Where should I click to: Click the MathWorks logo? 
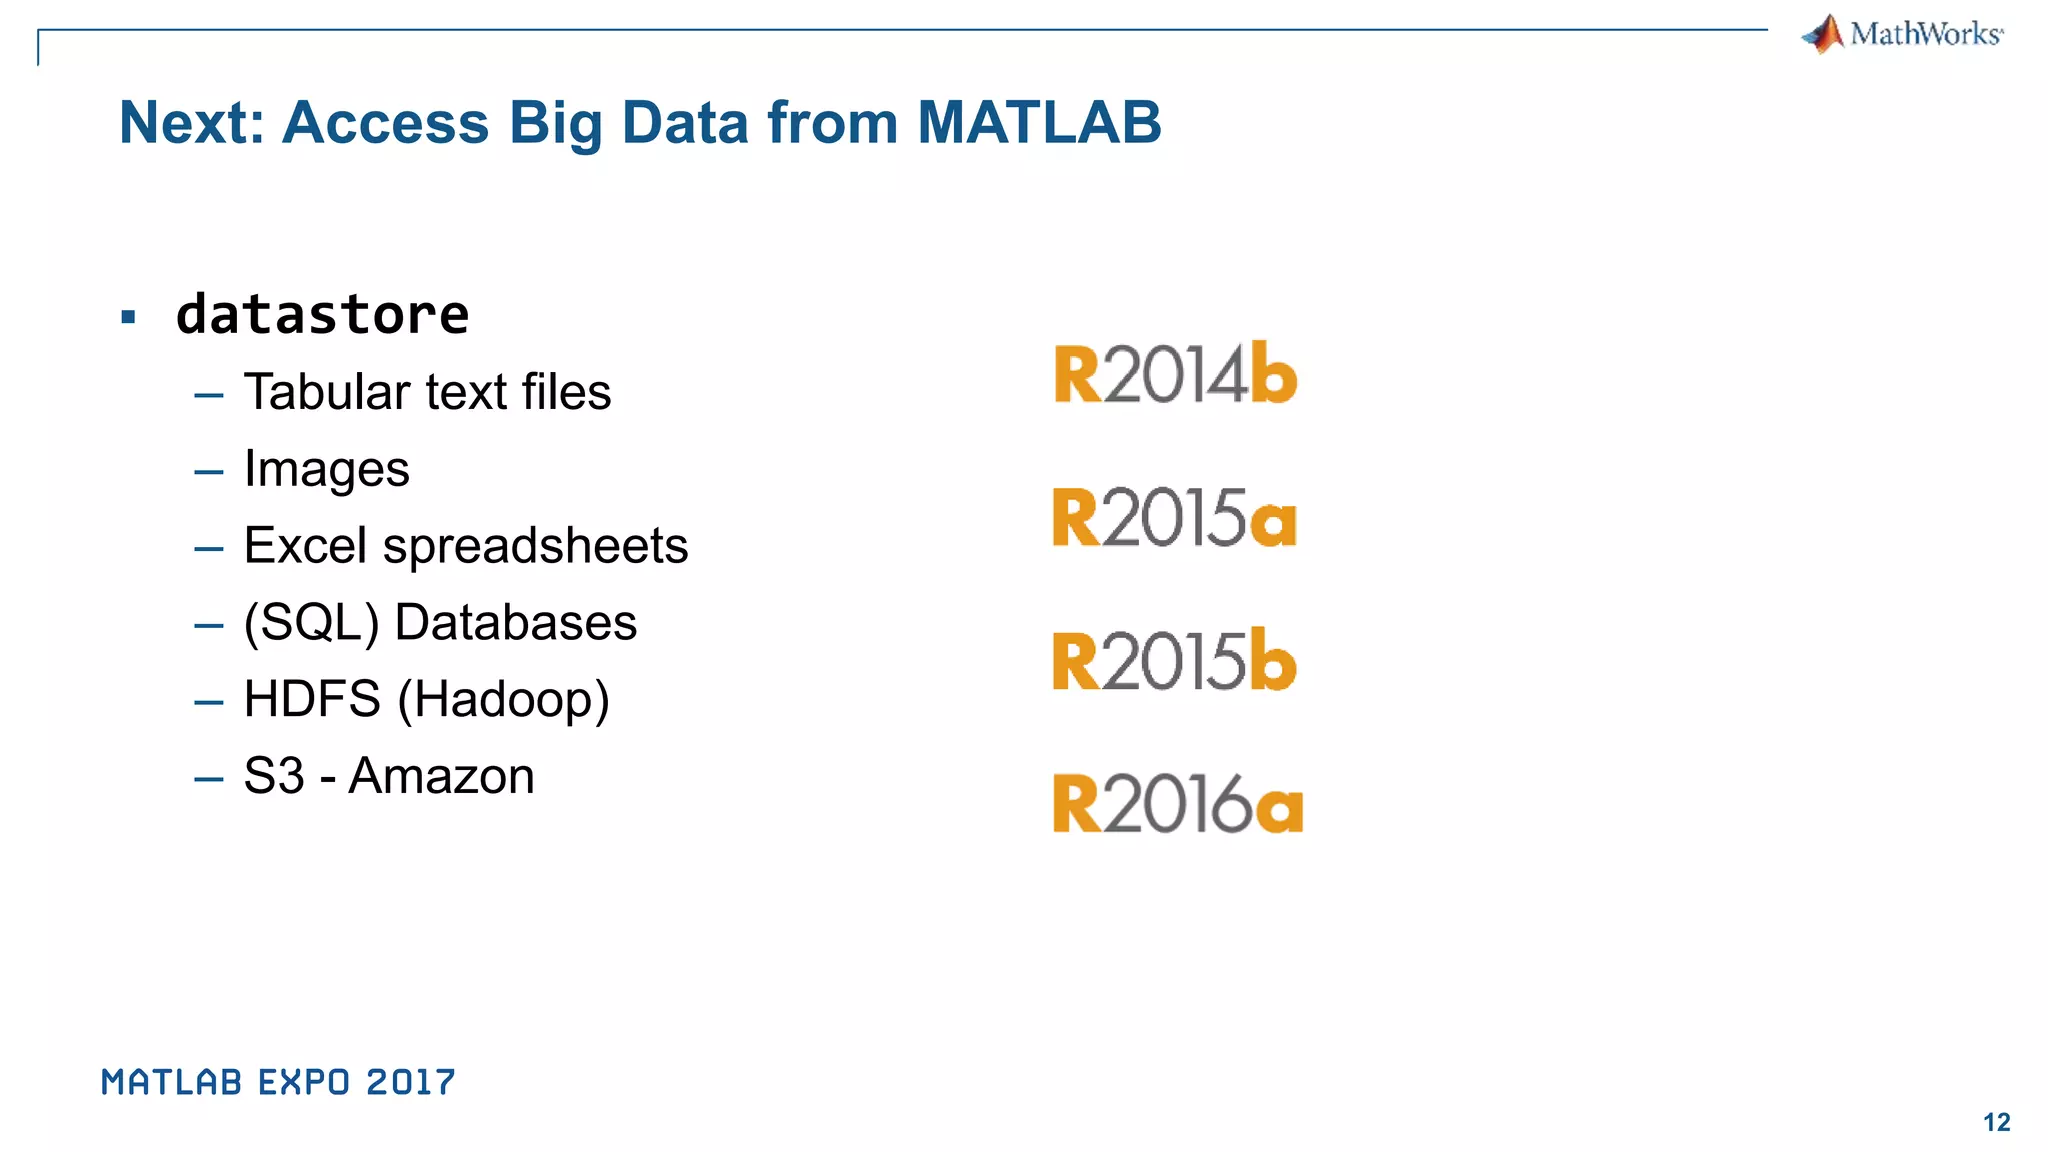point(1903,34)
